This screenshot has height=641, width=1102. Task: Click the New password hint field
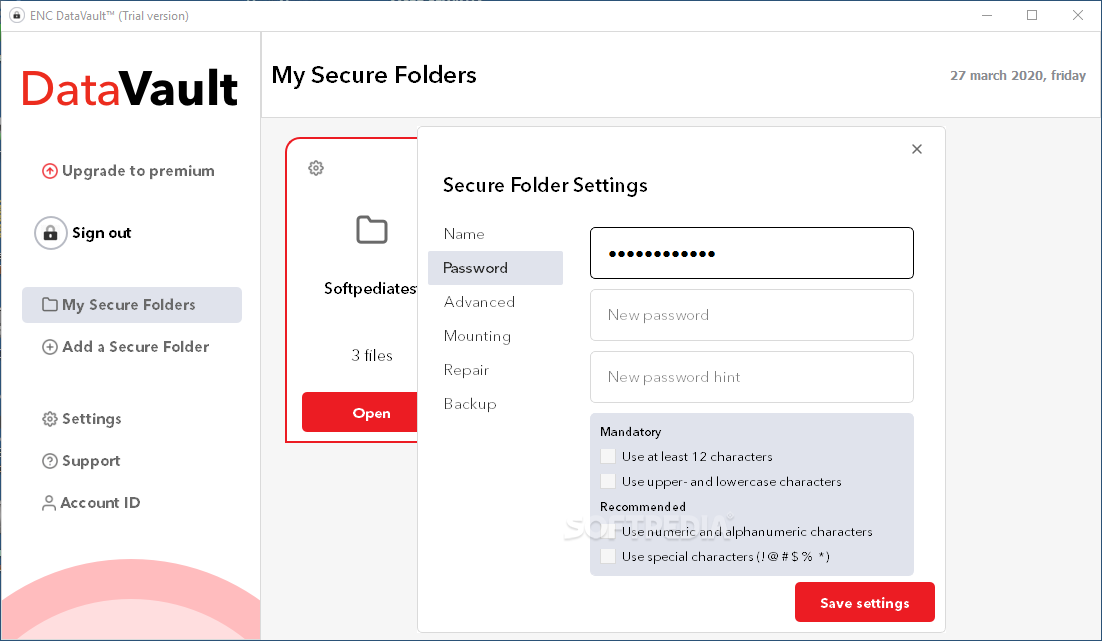(751, 377)
